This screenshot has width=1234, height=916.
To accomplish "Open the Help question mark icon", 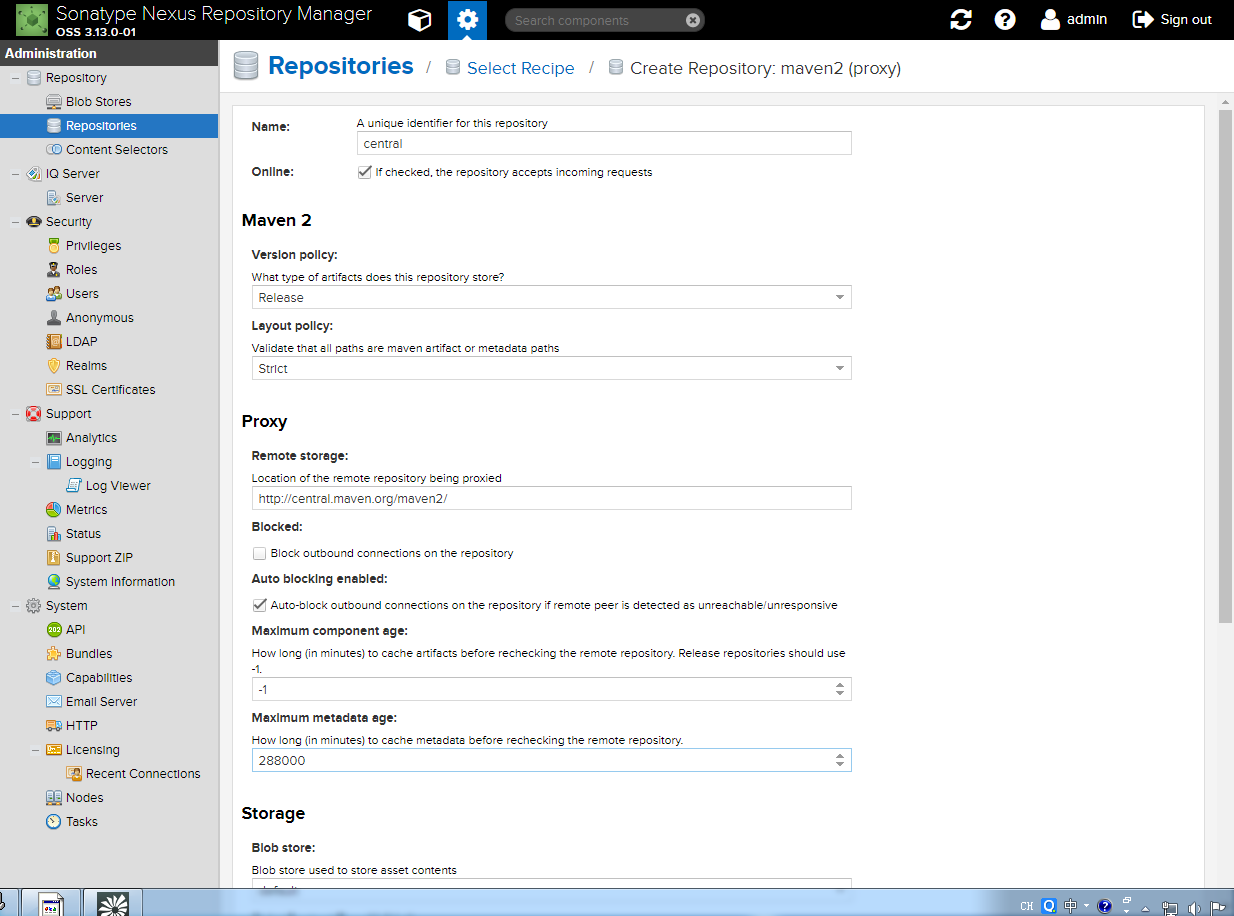I will coord(1005,20).
